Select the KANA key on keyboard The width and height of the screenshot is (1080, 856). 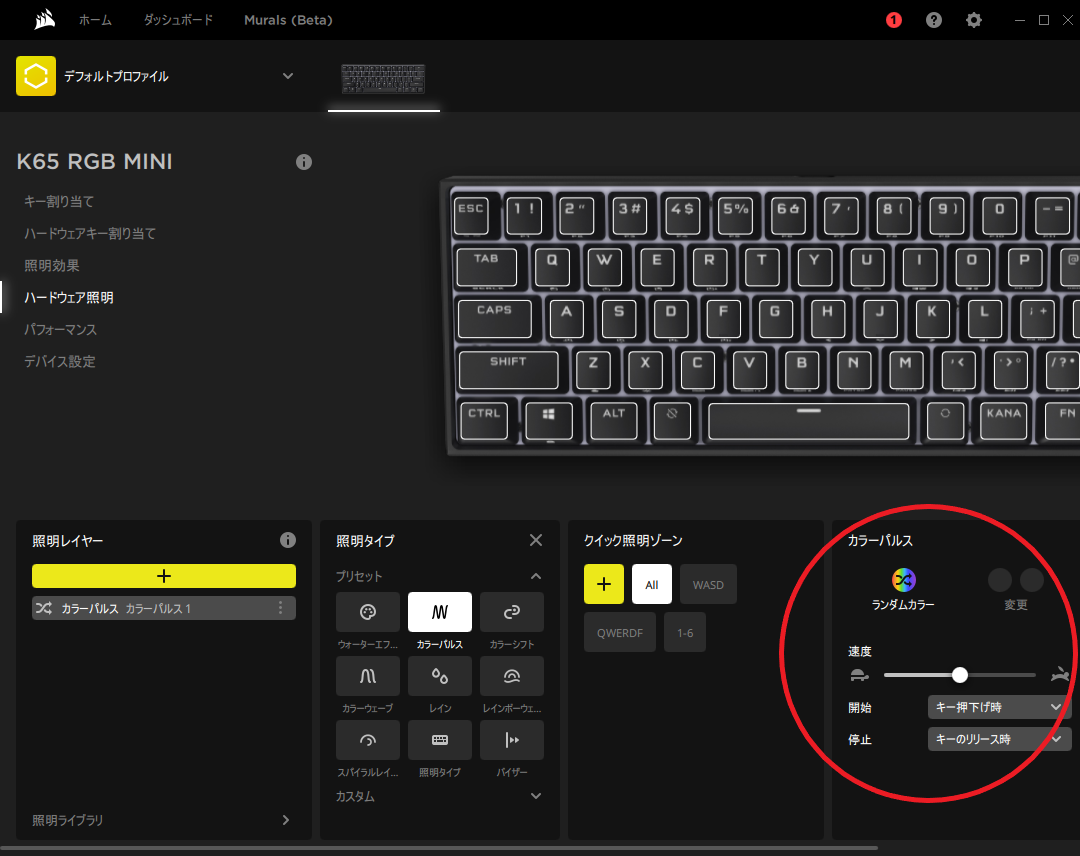point(1003,420)
